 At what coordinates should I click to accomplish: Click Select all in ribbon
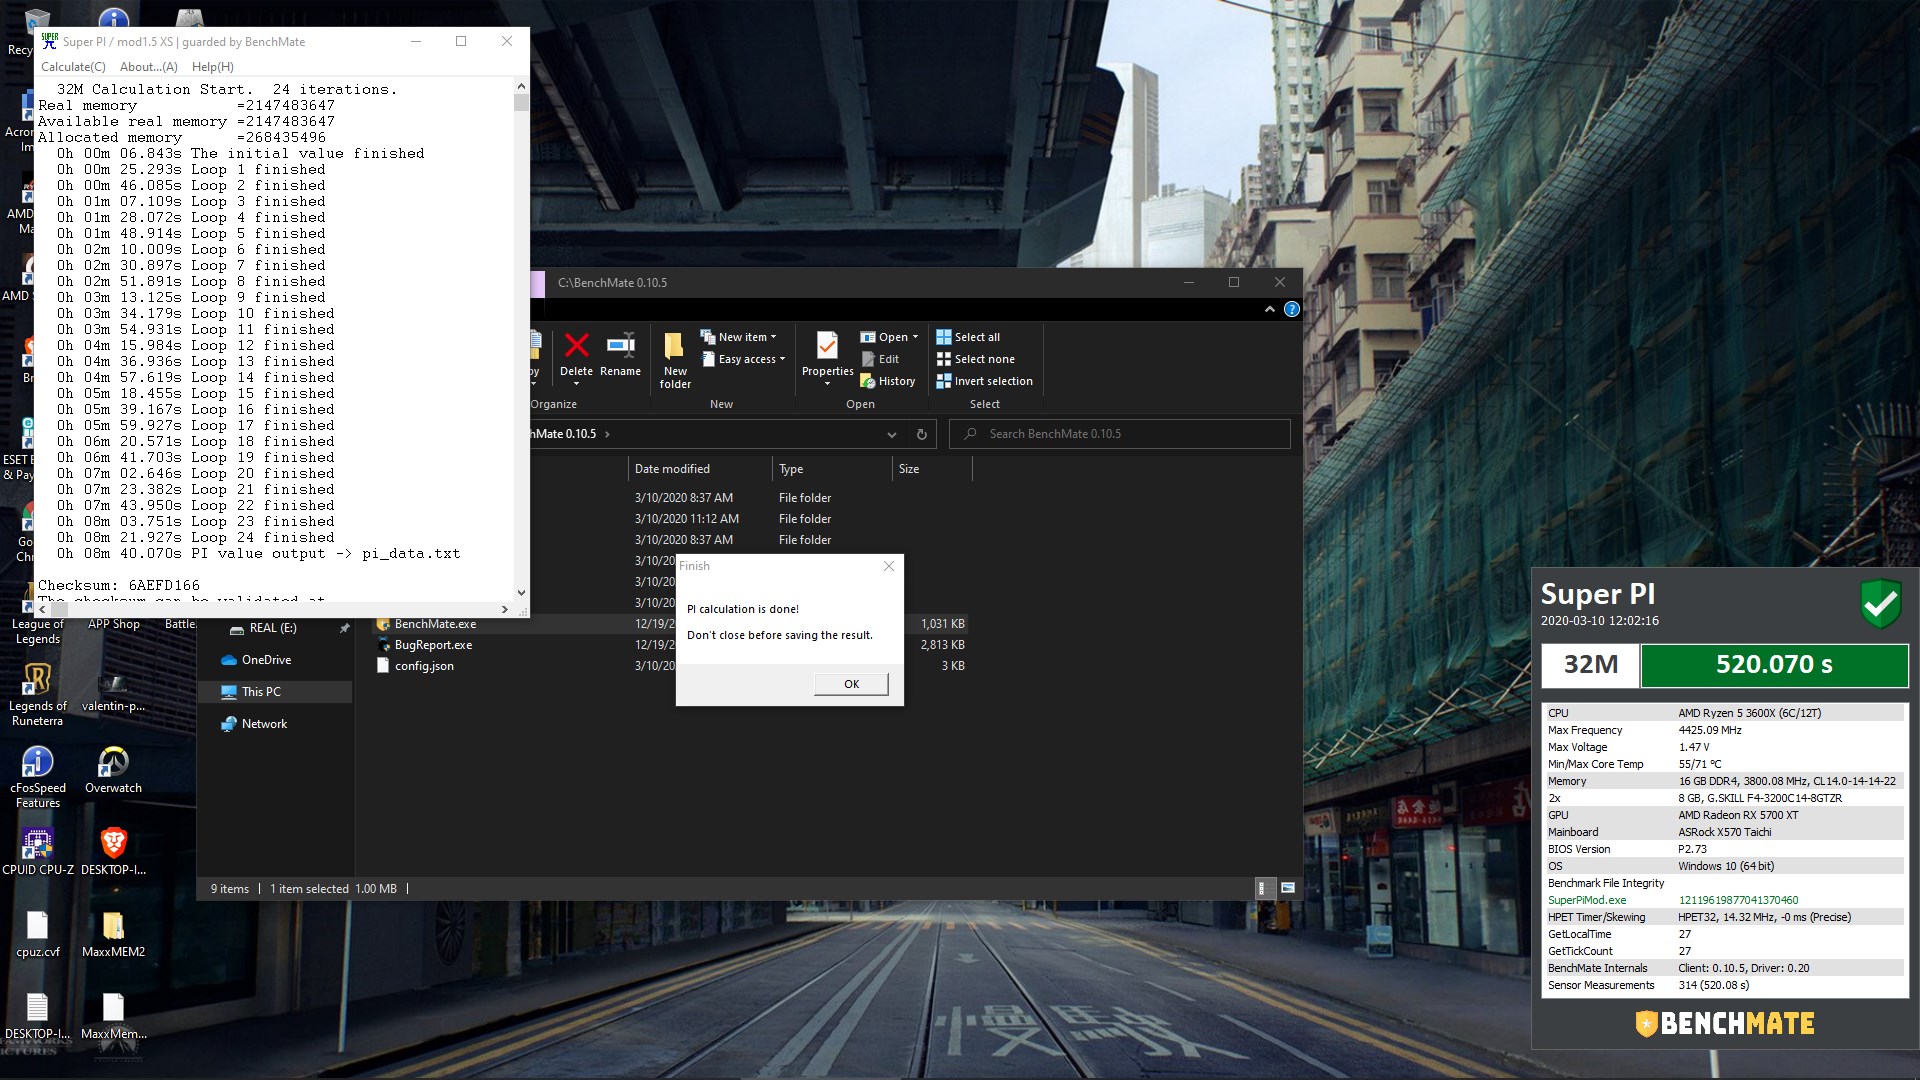(968, 337)
